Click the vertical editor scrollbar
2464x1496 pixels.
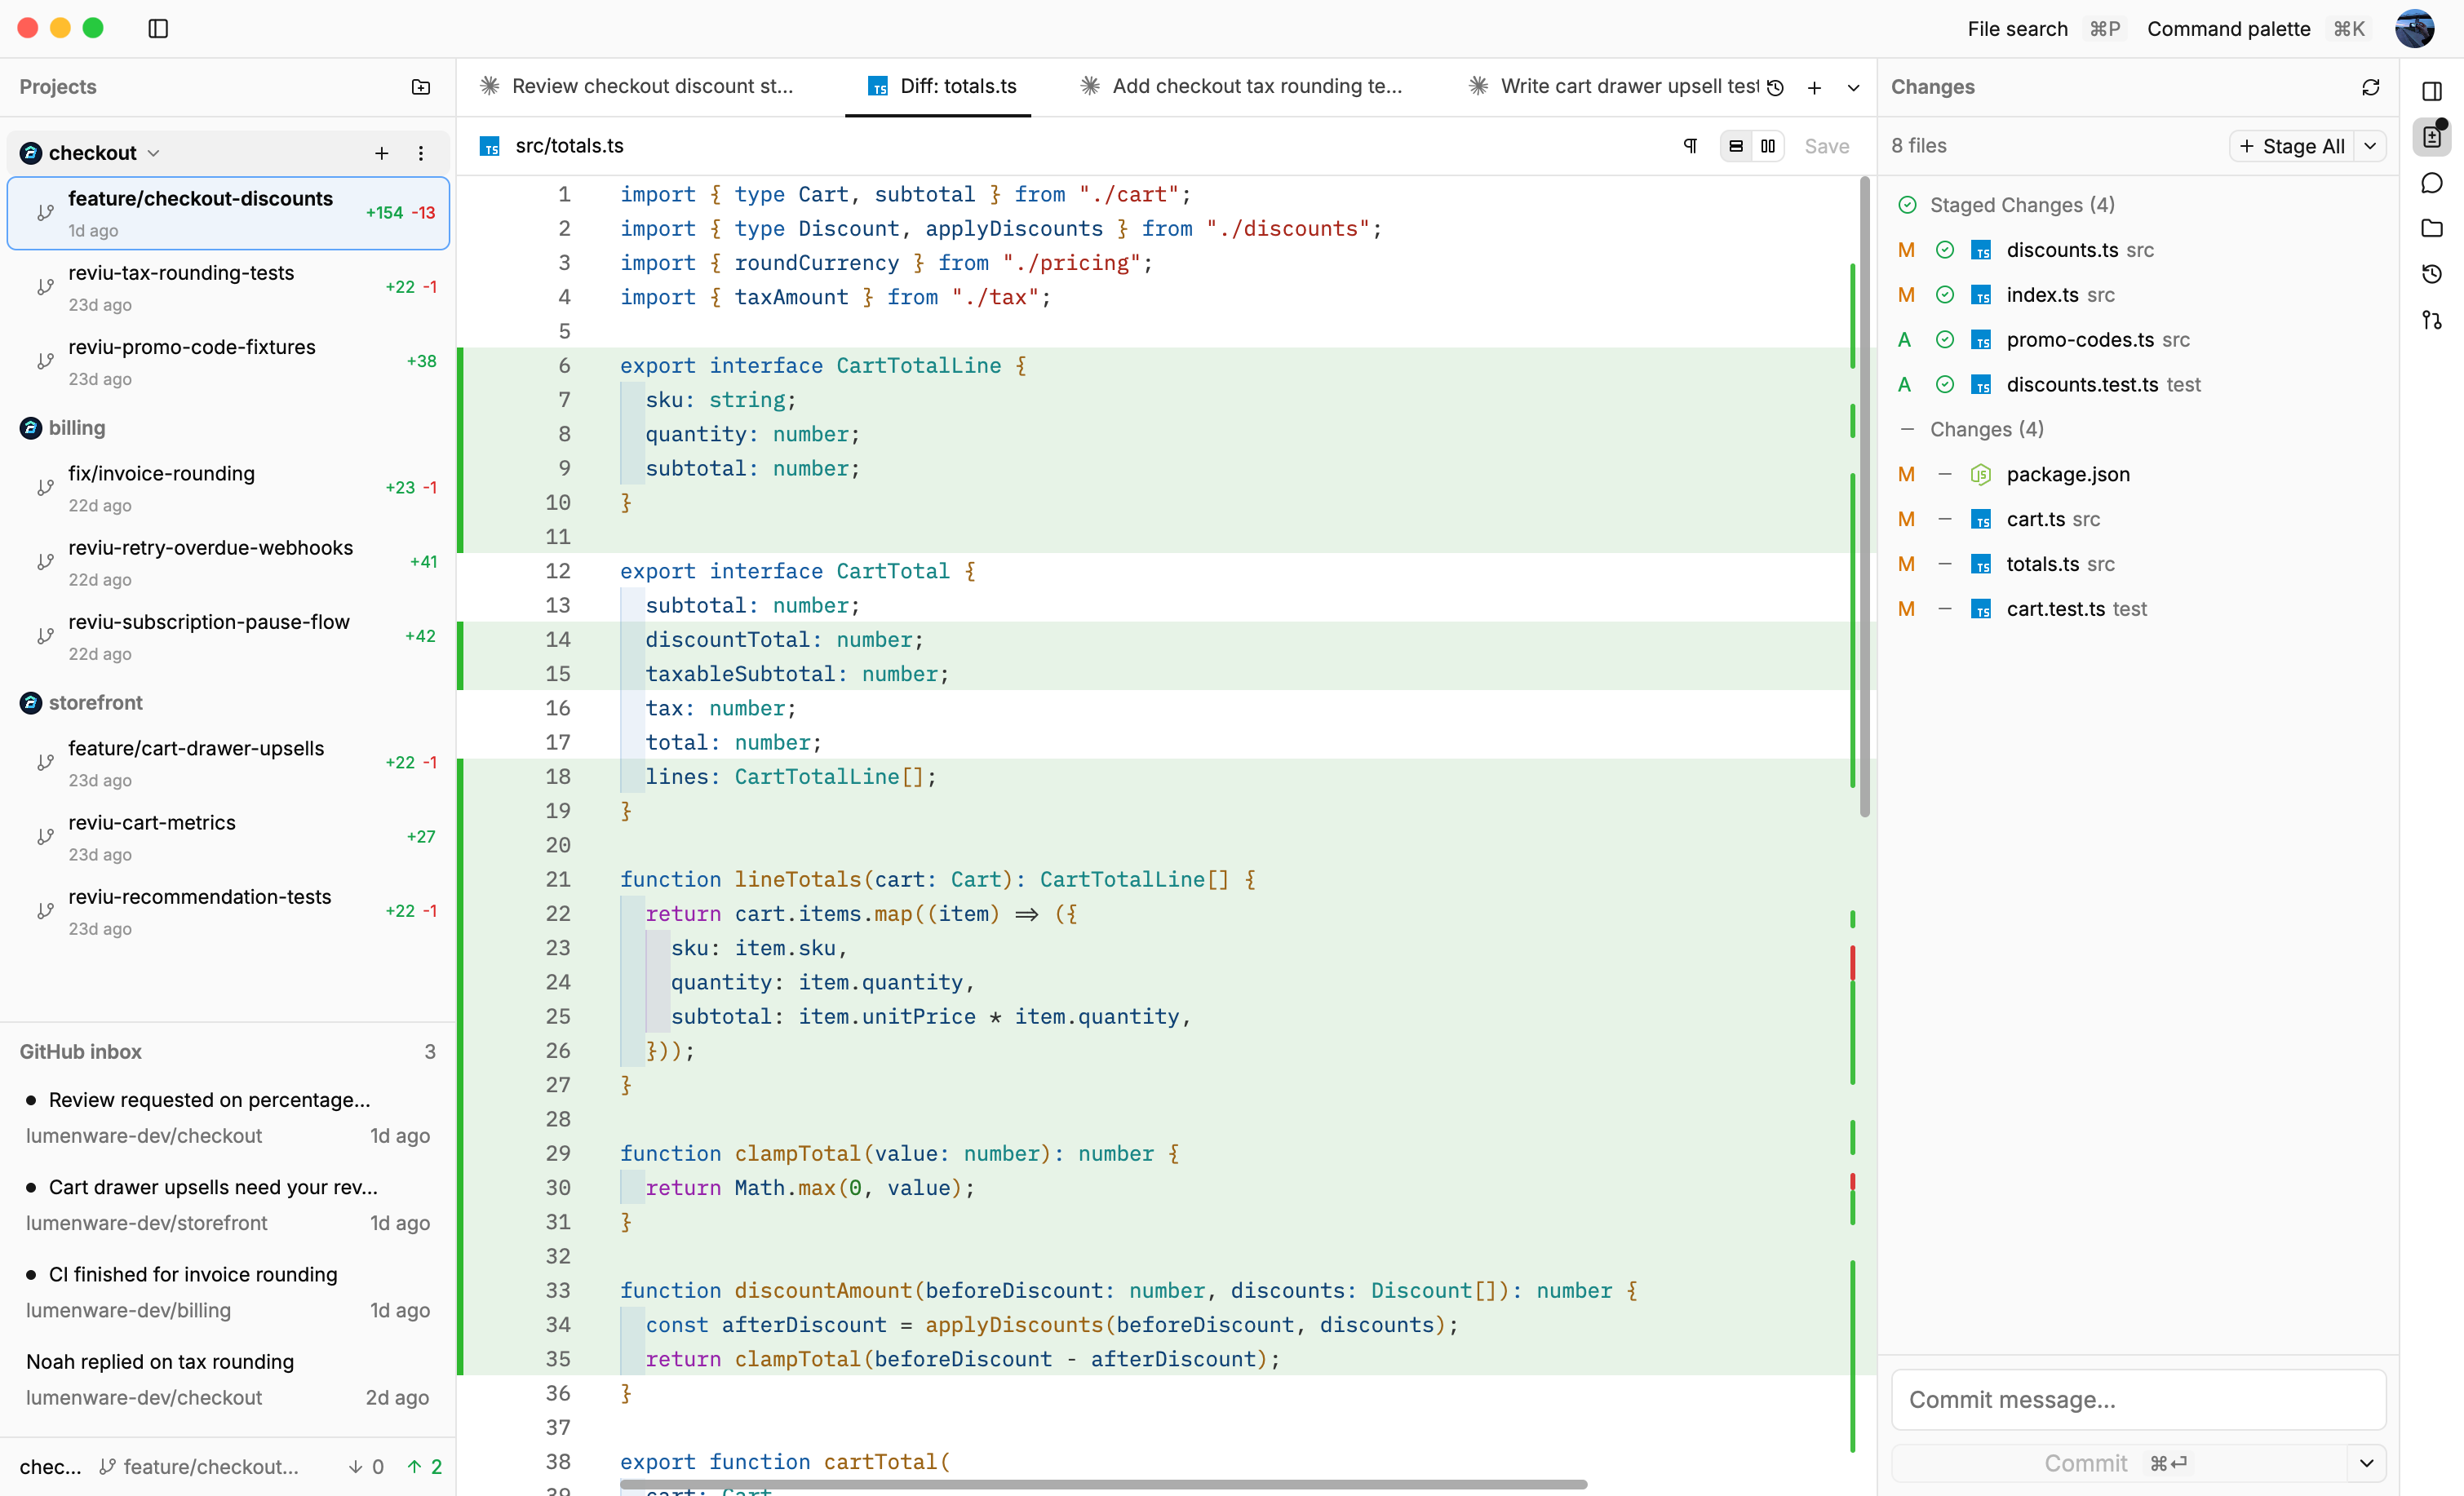pyautogui.click(x=1864, y=497)
